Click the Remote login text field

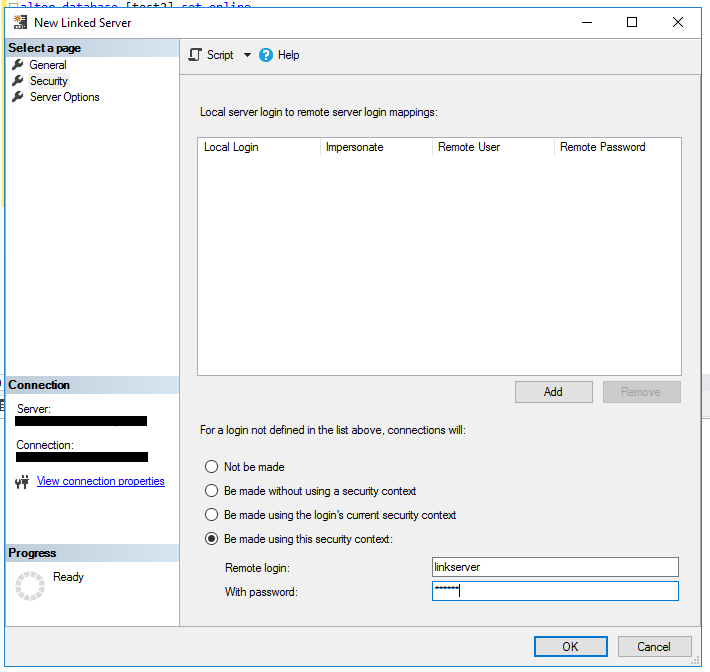coord(555,567)
